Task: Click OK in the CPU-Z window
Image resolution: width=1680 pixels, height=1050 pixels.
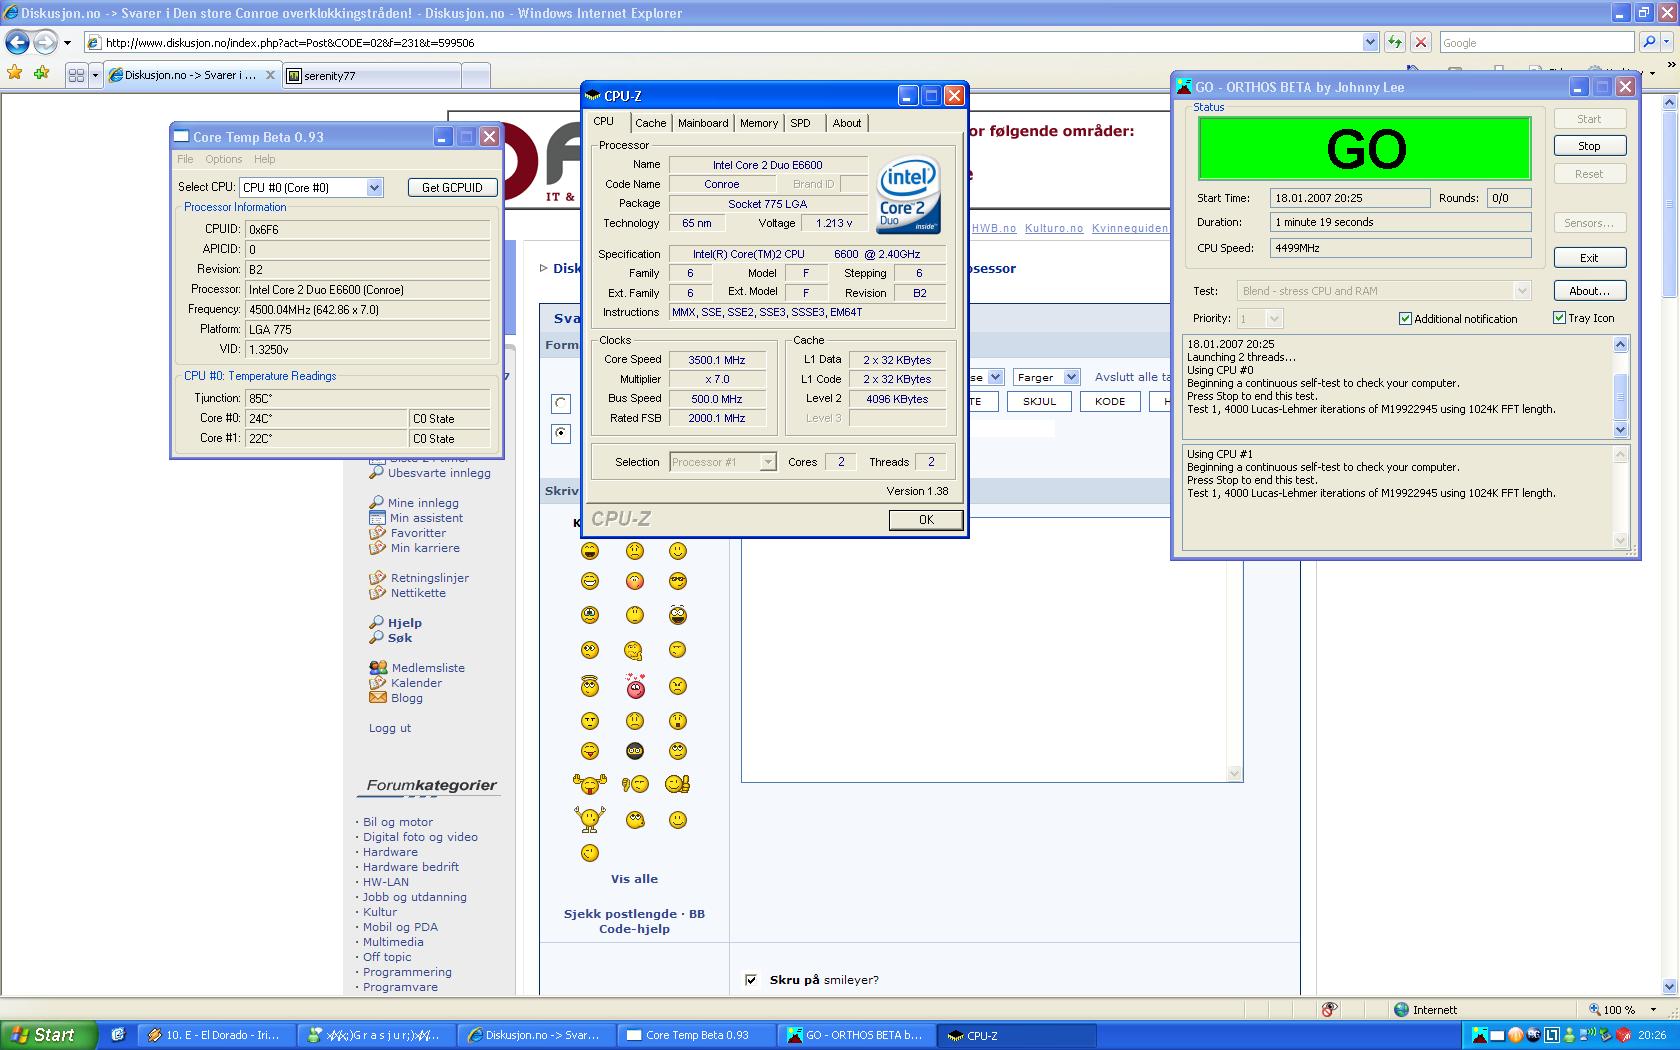Action: coord(926,519)
